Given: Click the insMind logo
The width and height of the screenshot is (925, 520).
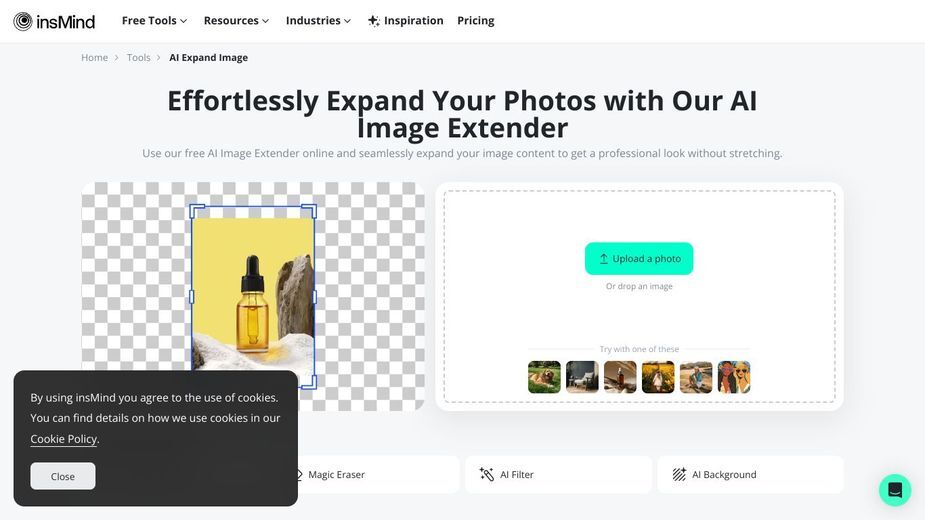Looking at the screenshot, I should pyautogui.click(x=54, y=21).
